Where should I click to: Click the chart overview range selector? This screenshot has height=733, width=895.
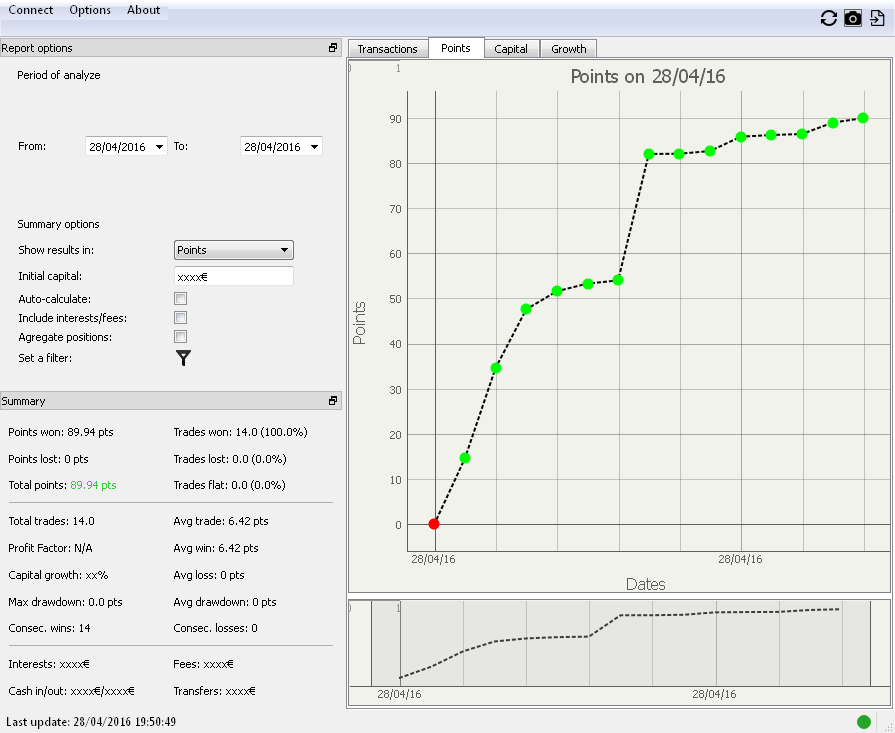point(619,642)
